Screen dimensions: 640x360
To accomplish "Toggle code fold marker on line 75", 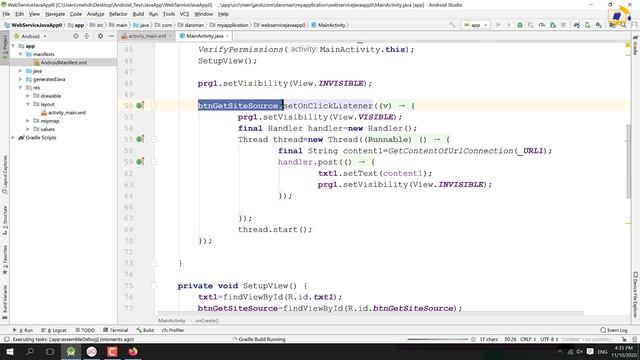I will click(x=154, y=286).
